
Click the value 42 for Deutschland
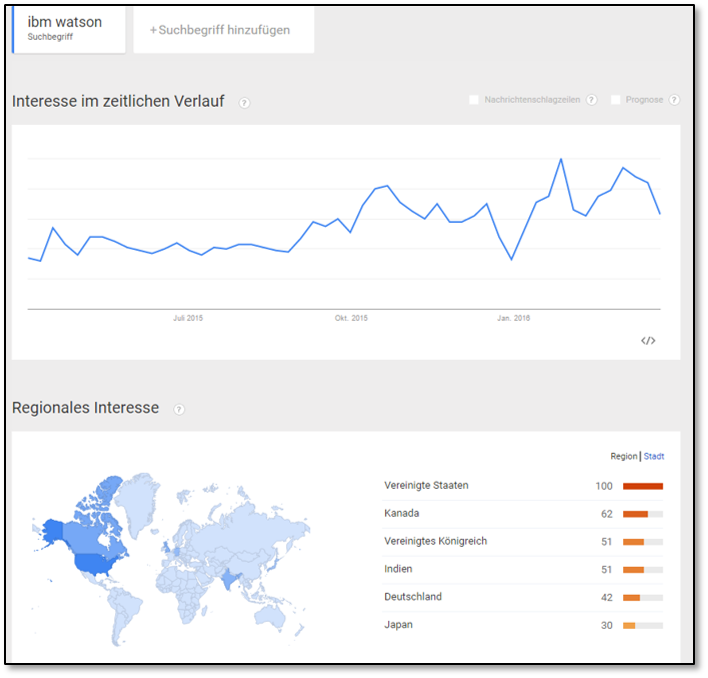(606, 598)
